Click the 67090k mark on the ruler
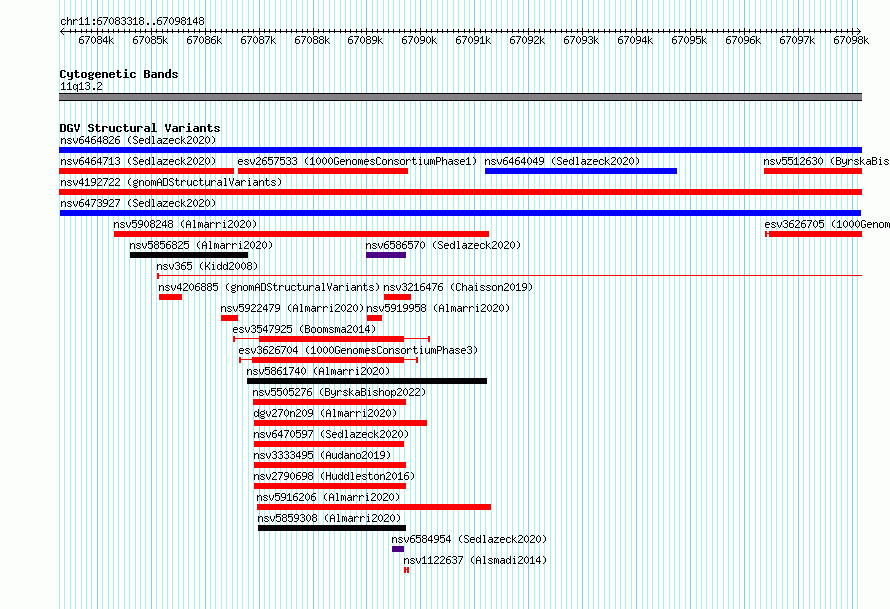The image size is (890, 609). click(x=419, y=40)
